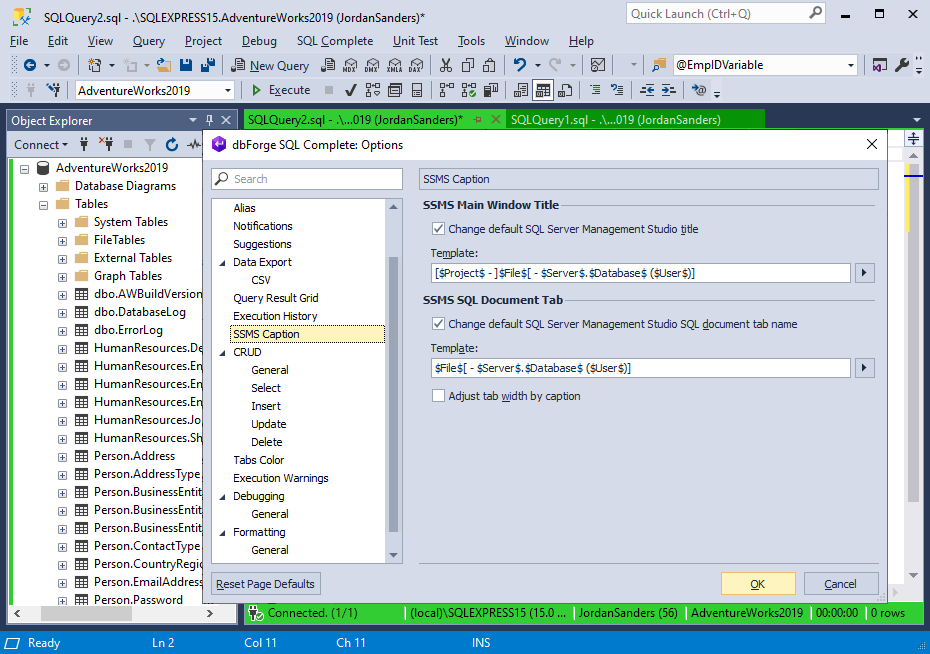Image resolution: width=930 pixels, height=654 pixels.
Task: Click the Find in Files icon
Action: [x=658, y=65]
